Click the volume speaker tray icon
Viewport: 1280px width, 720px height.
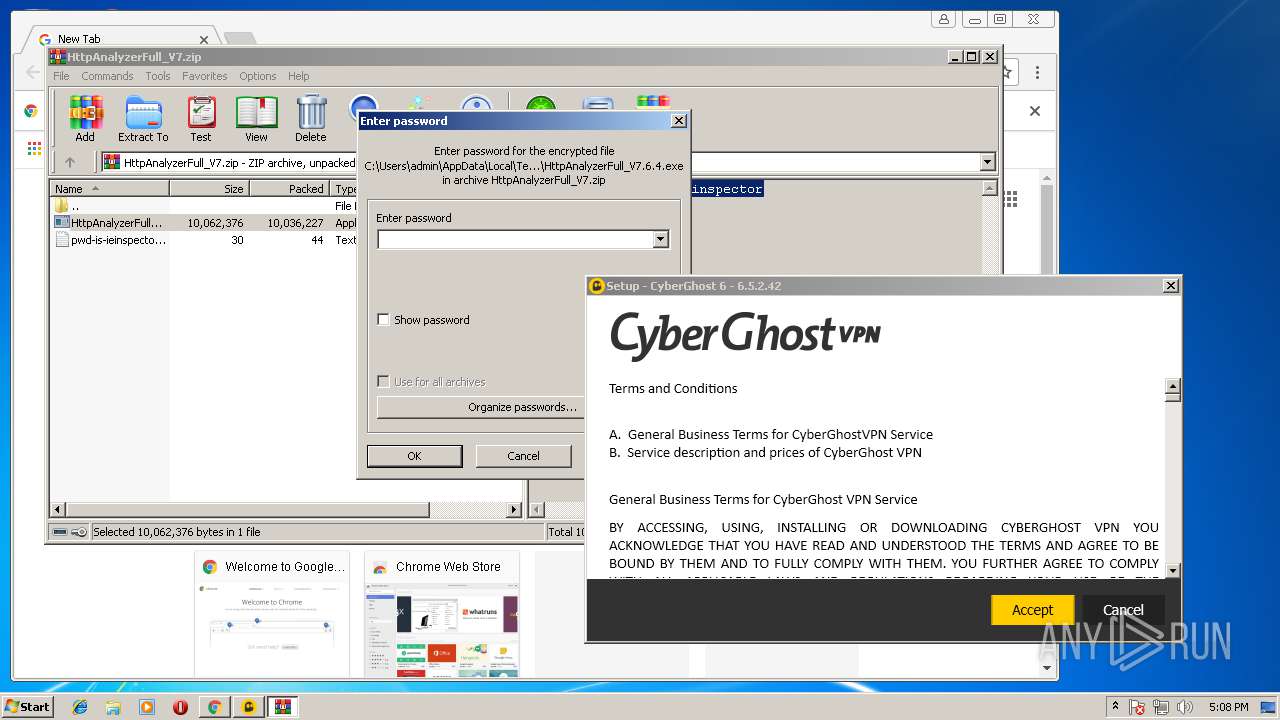coord(1185,707)
